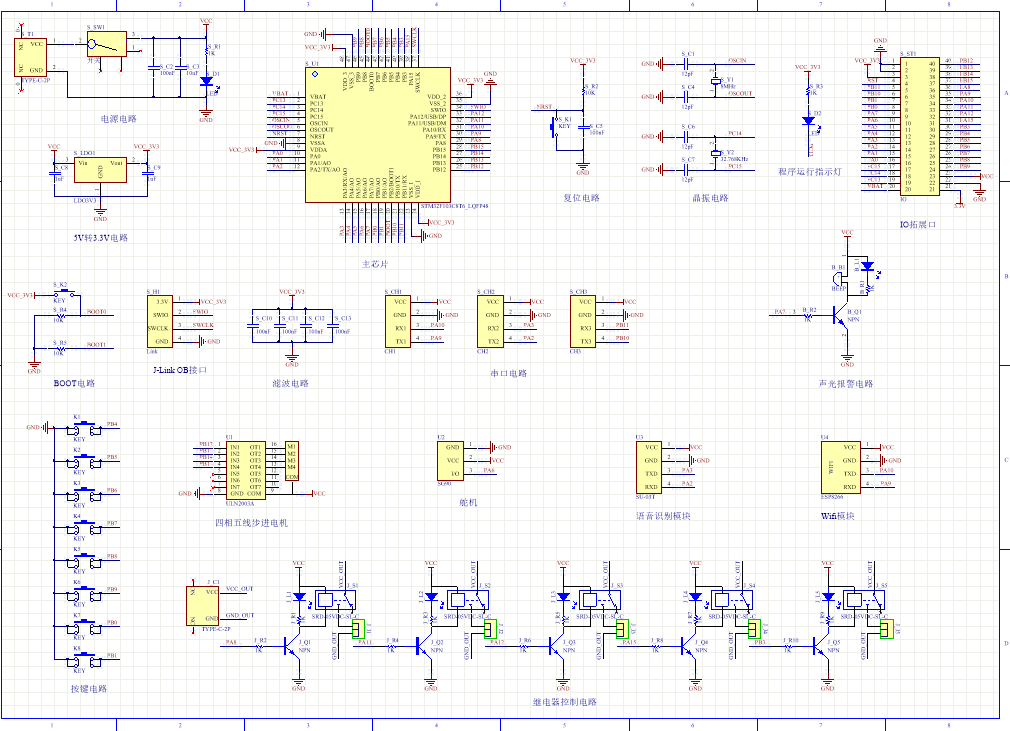Click the 四相五线步进电机 label

251,523
